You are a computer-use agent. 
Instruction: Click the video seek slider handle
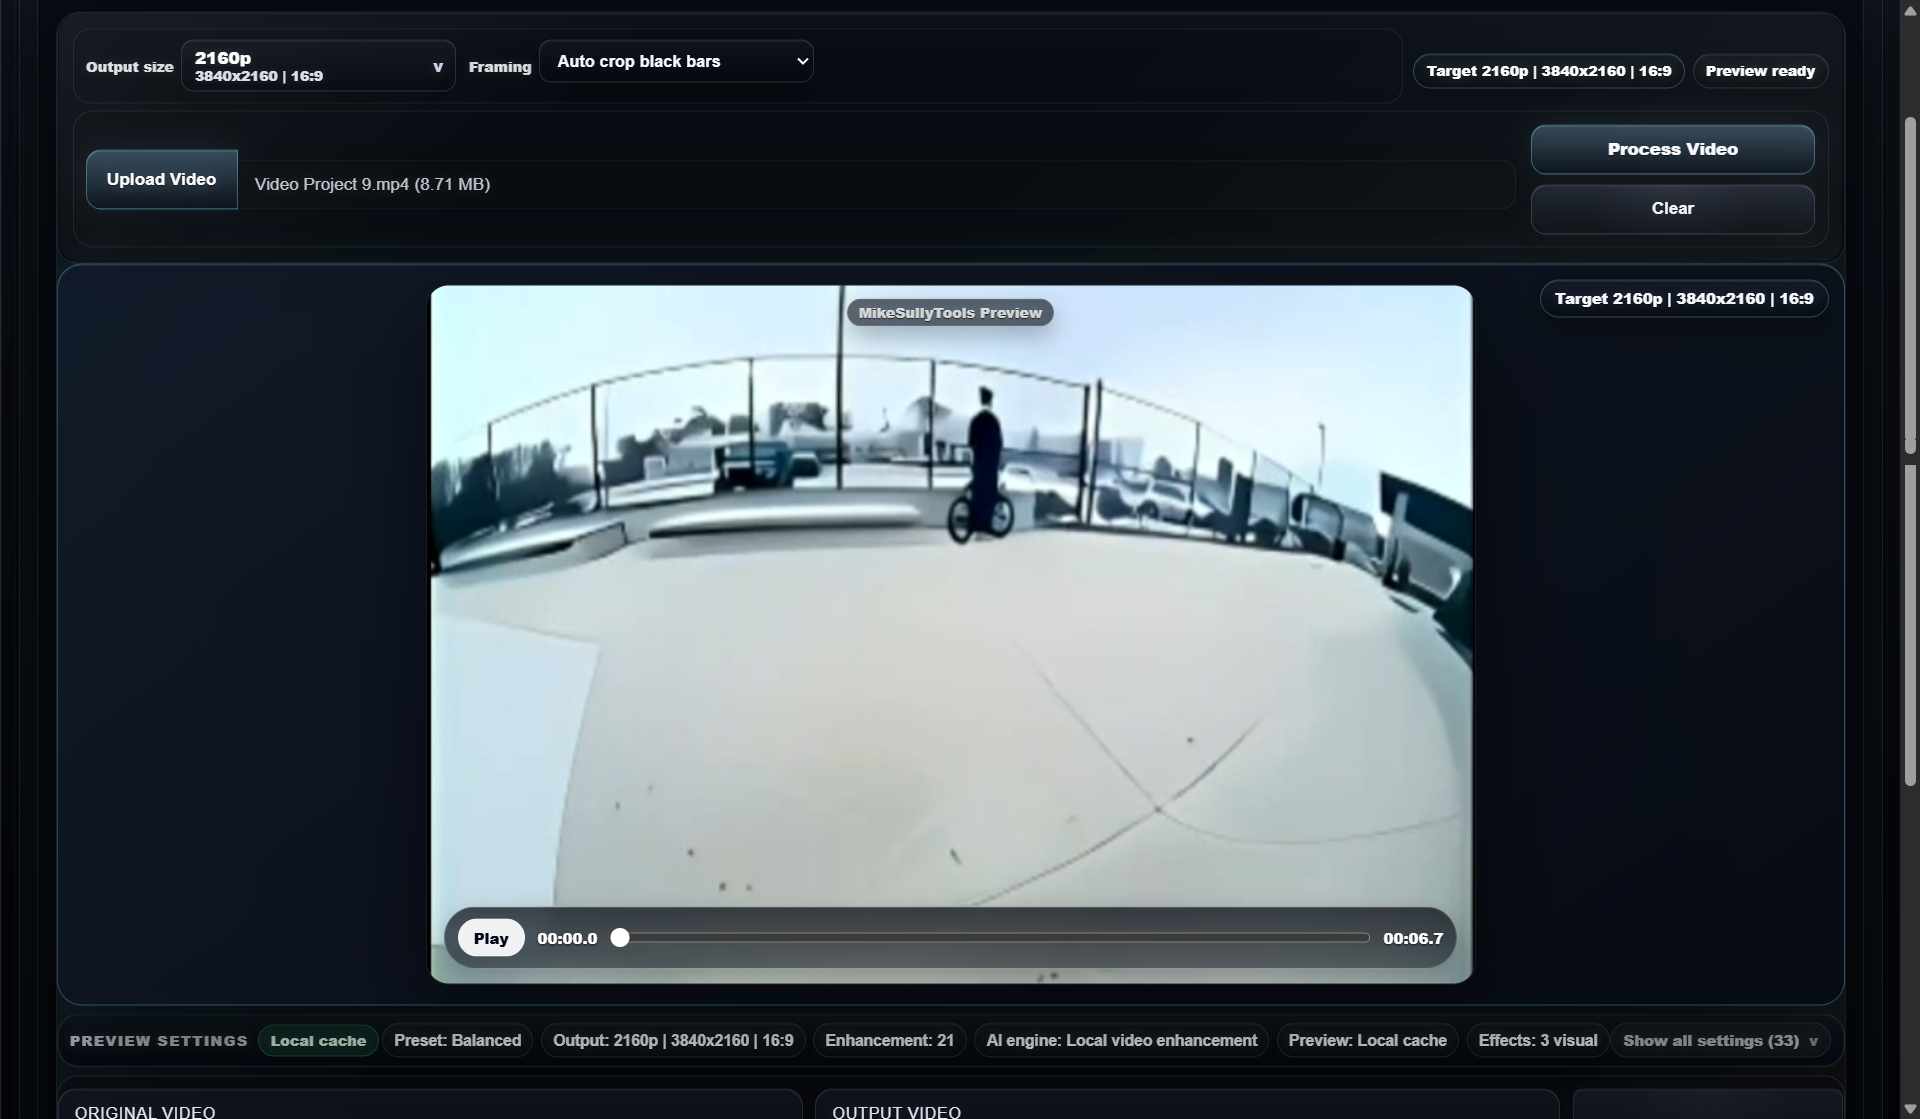click(x=620, y=937)
